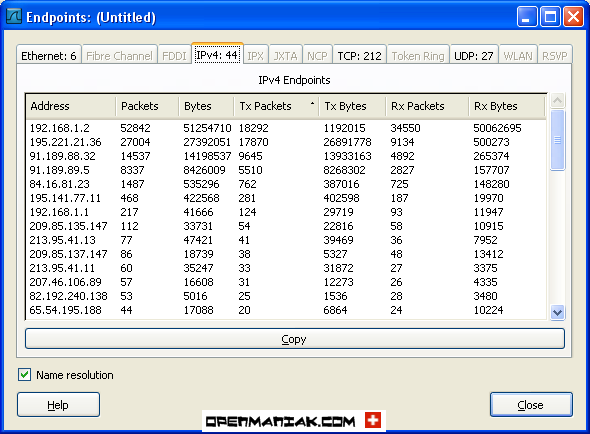
Task: Sort by the Tx Bytes column header
Action: 353,106
